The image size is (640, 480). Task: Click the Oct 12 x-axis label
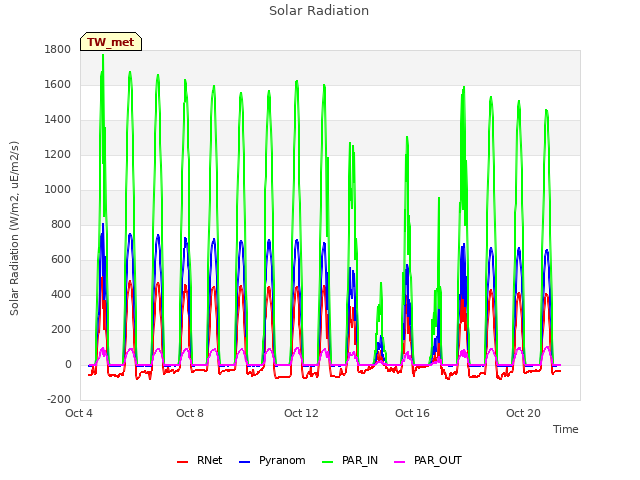pyautogui.click(x=301, y=413)
